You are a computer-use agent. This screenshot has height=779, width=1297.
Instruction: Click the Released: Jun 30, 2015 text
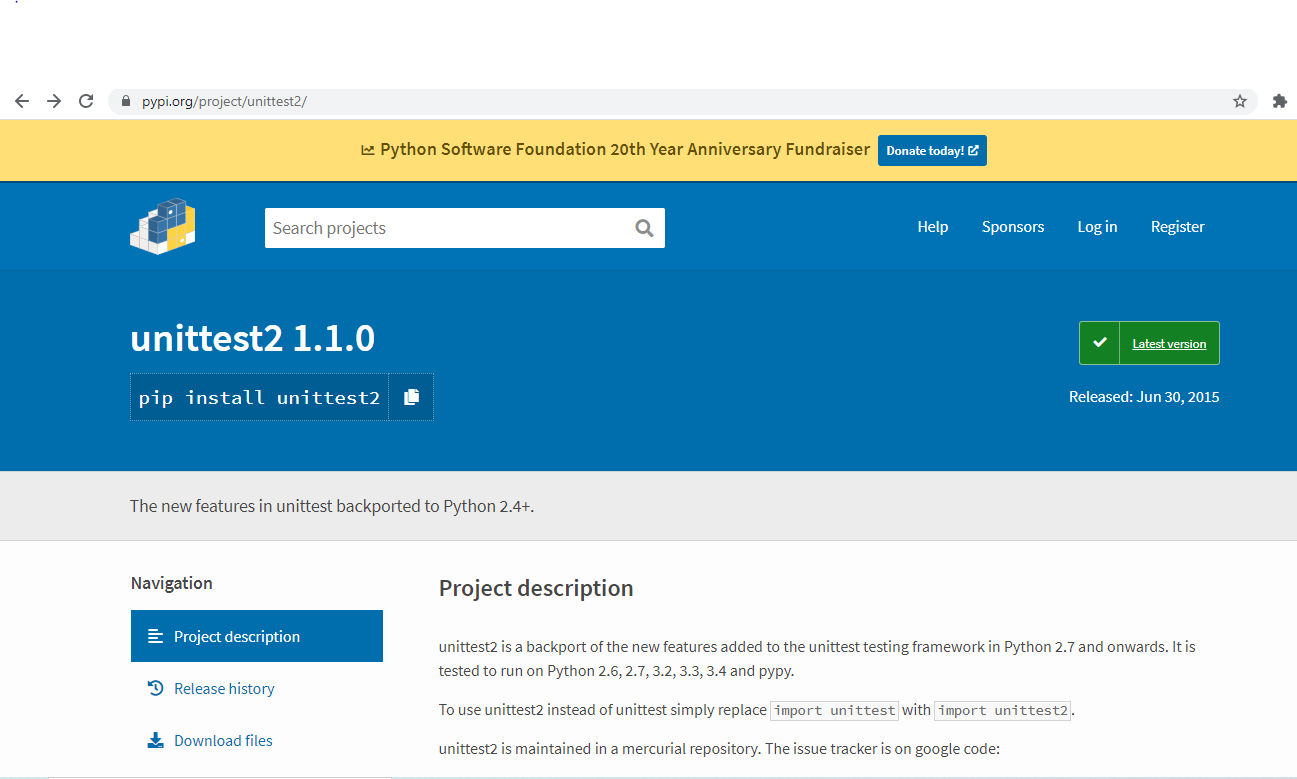click(x=1144, y=397)
